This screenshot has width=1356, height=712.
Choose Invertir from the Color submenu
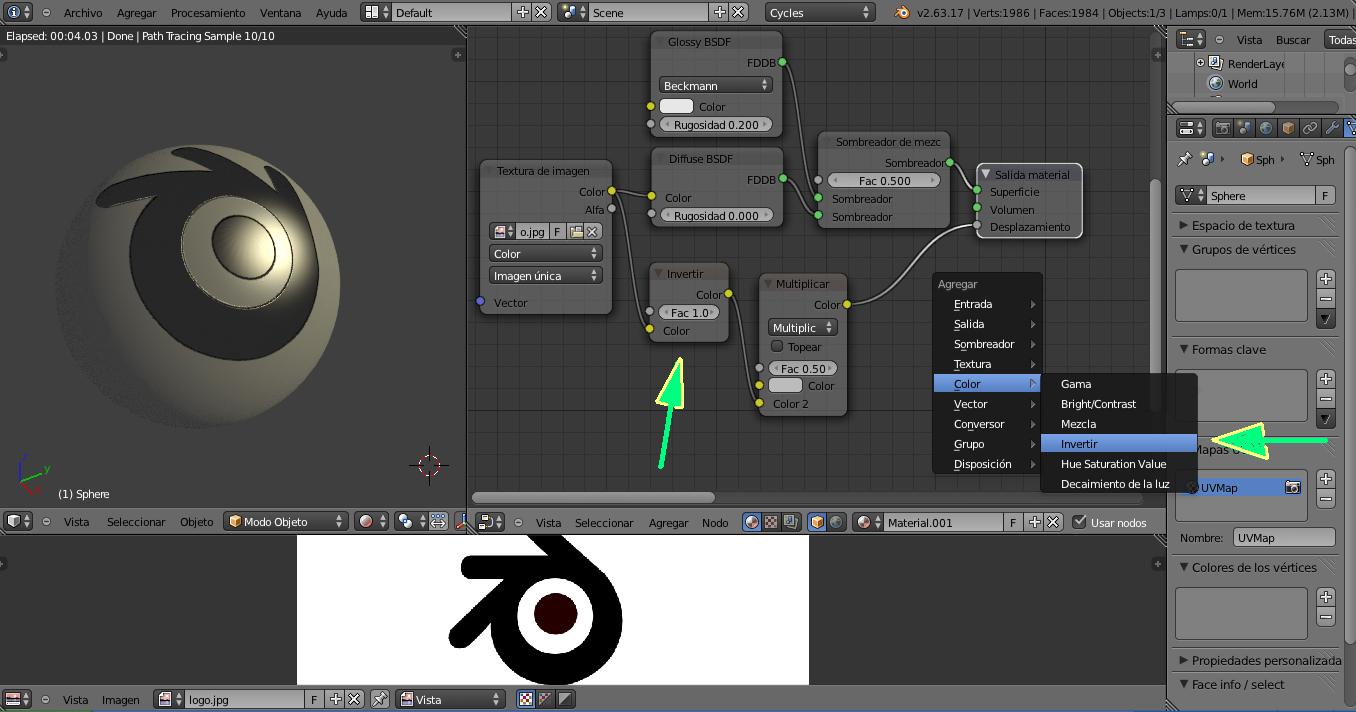pos(1080,444)
